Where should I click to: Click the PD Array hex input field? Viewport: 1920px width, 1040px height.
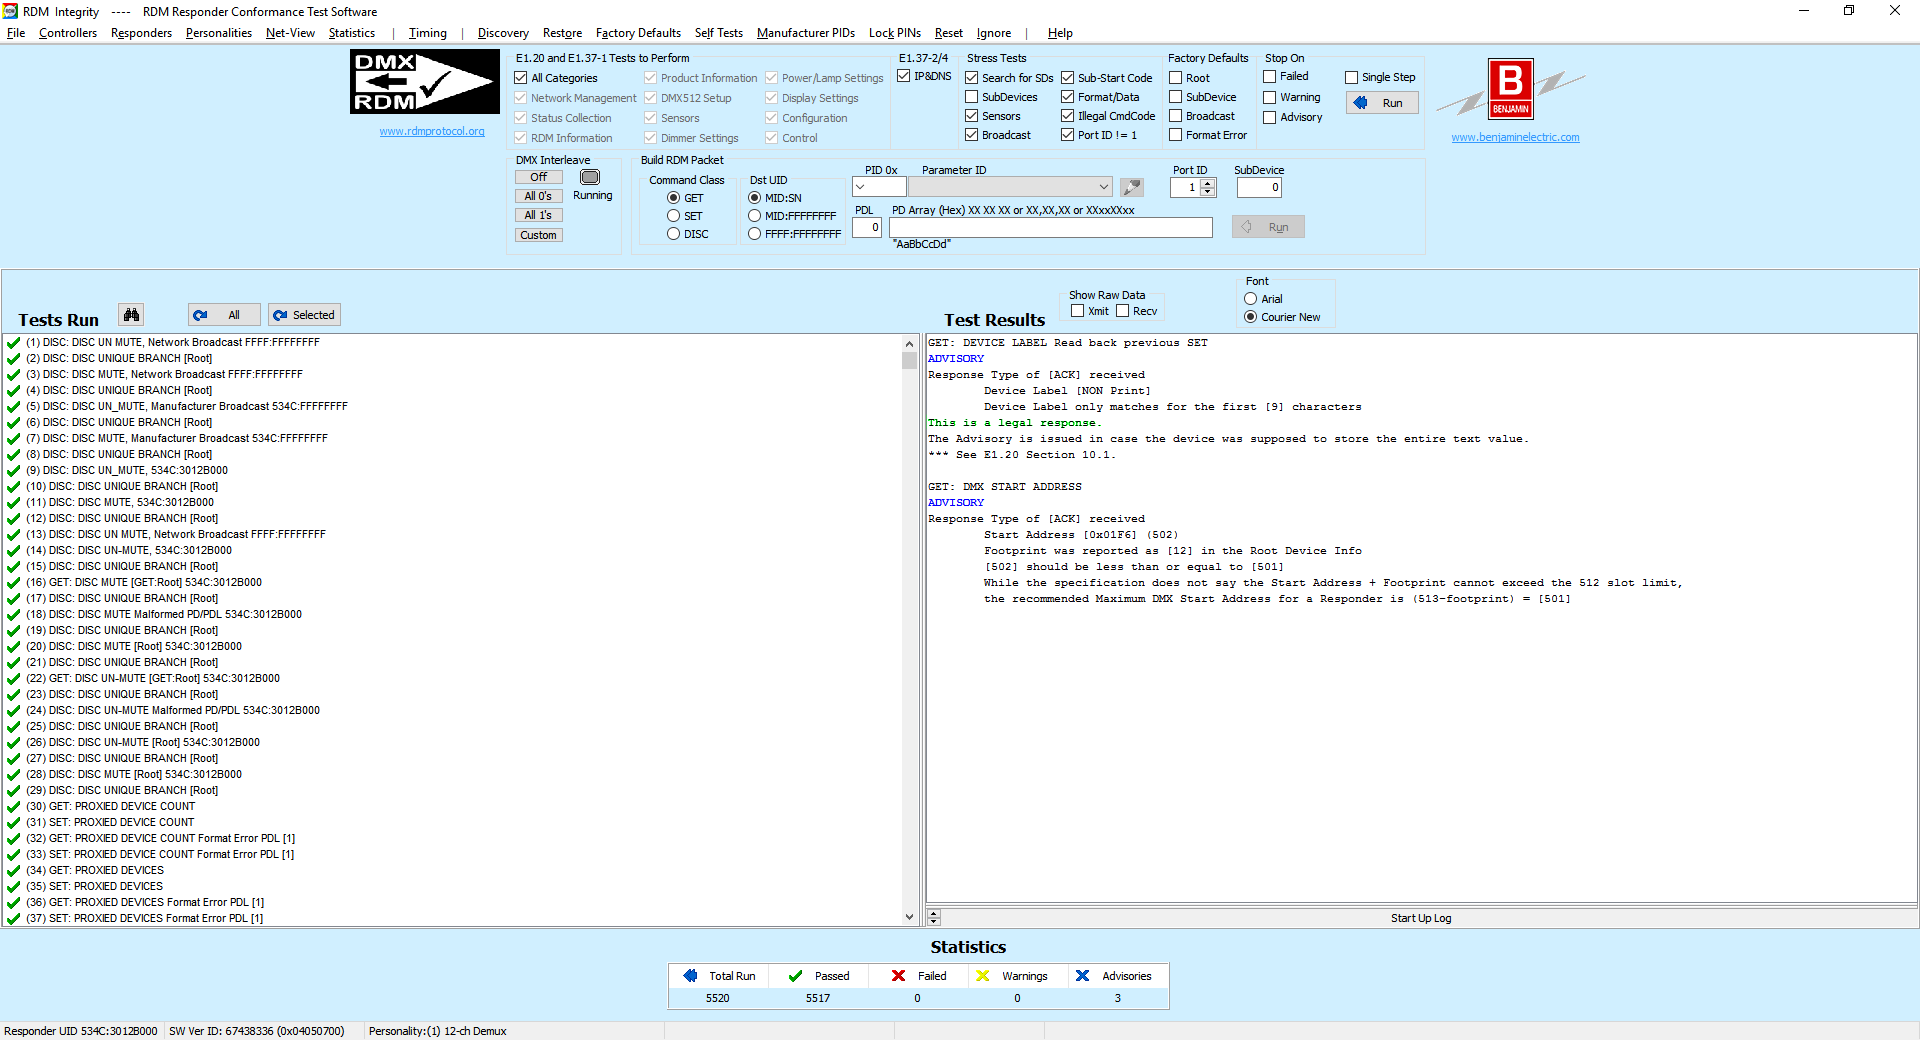(x=1050, y=228)
